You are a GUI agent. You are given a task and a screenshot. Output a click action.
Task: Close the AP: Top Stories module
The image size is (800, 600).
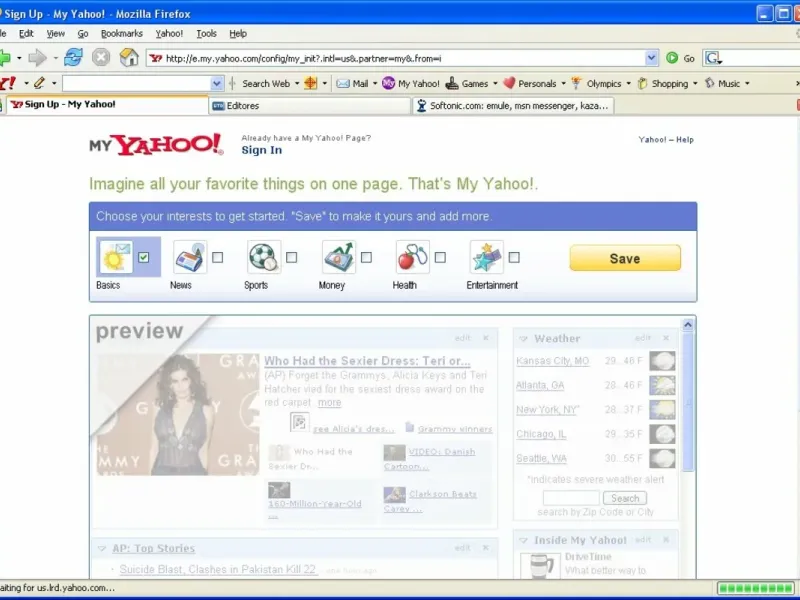point(486,547)
